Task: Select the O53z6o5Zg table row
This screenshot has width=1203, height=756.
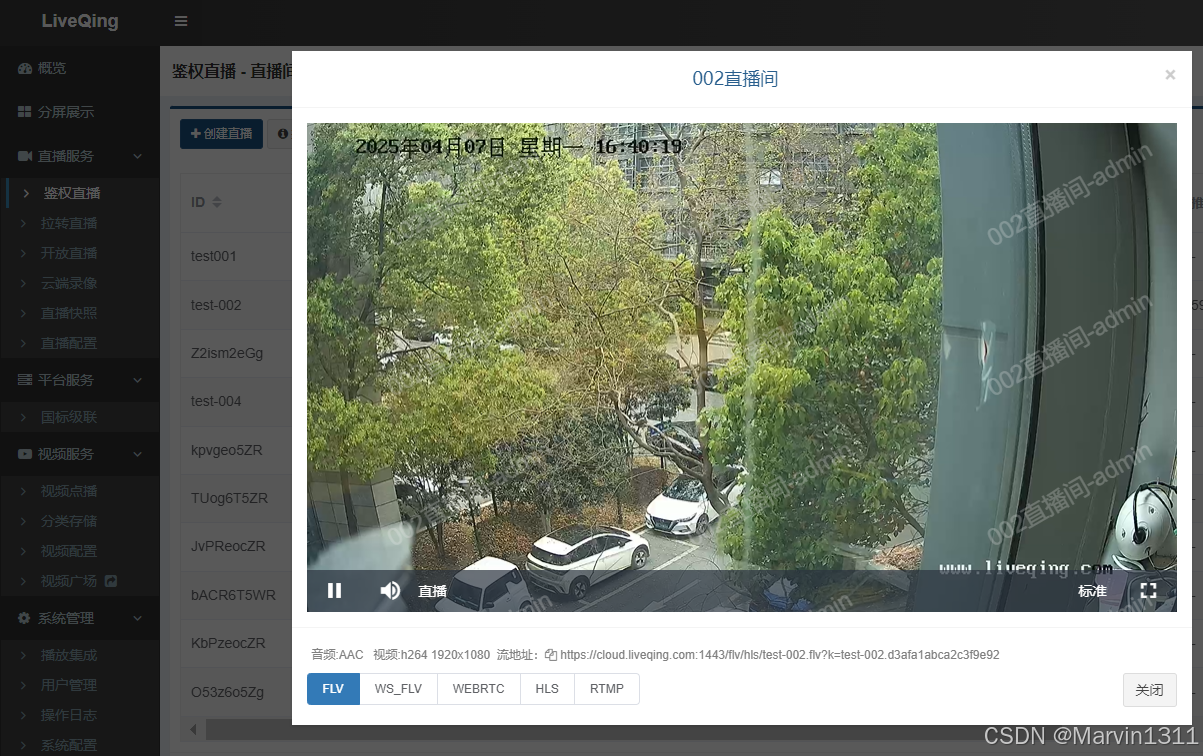Action: click(x=236, y=692)
